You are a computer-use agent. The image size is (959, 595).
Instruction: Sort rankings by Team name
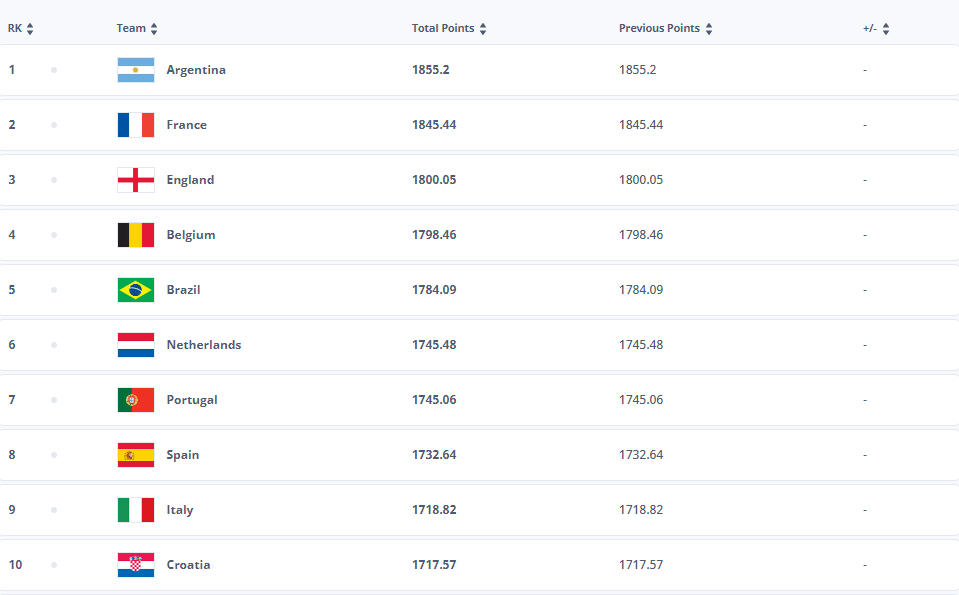137,29
